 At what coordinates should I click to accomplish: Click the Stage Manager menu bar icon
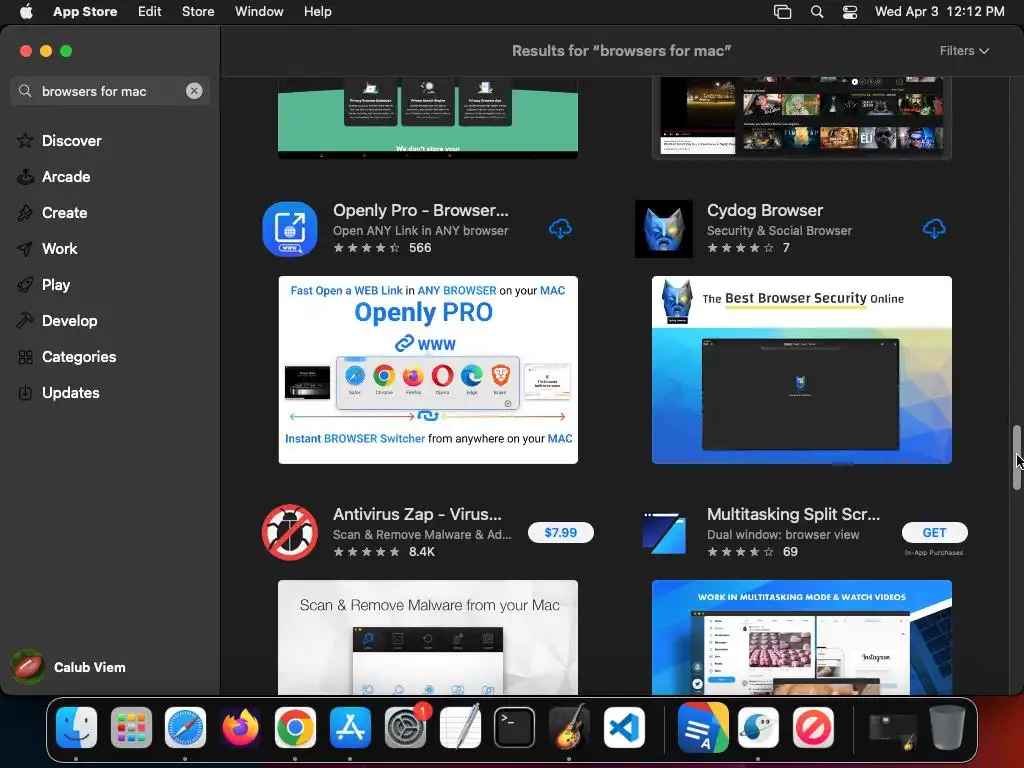(x=782, y=11)
